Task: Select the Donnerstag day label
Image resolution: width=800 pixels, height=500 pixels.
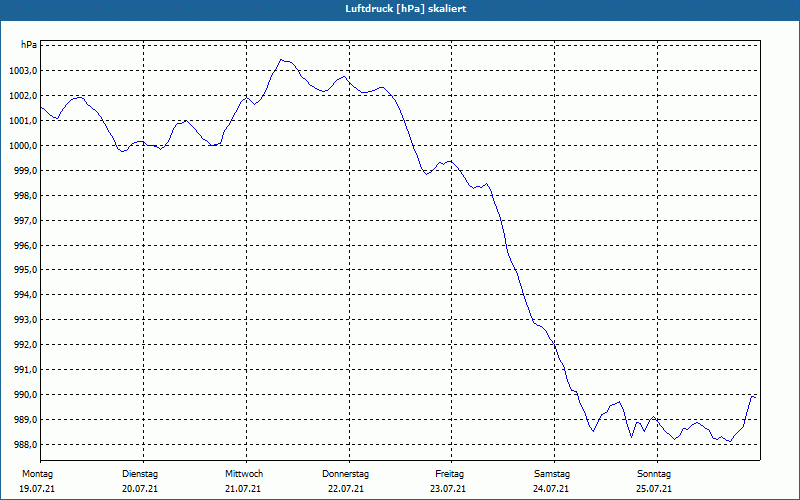Action: pos(345,474)
